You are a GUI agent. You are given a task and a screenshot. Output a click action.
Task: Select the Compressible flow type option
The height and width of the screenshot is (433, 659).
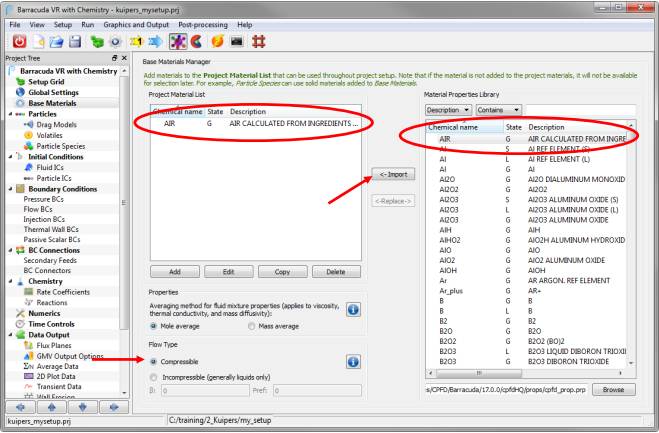(153, 361)
